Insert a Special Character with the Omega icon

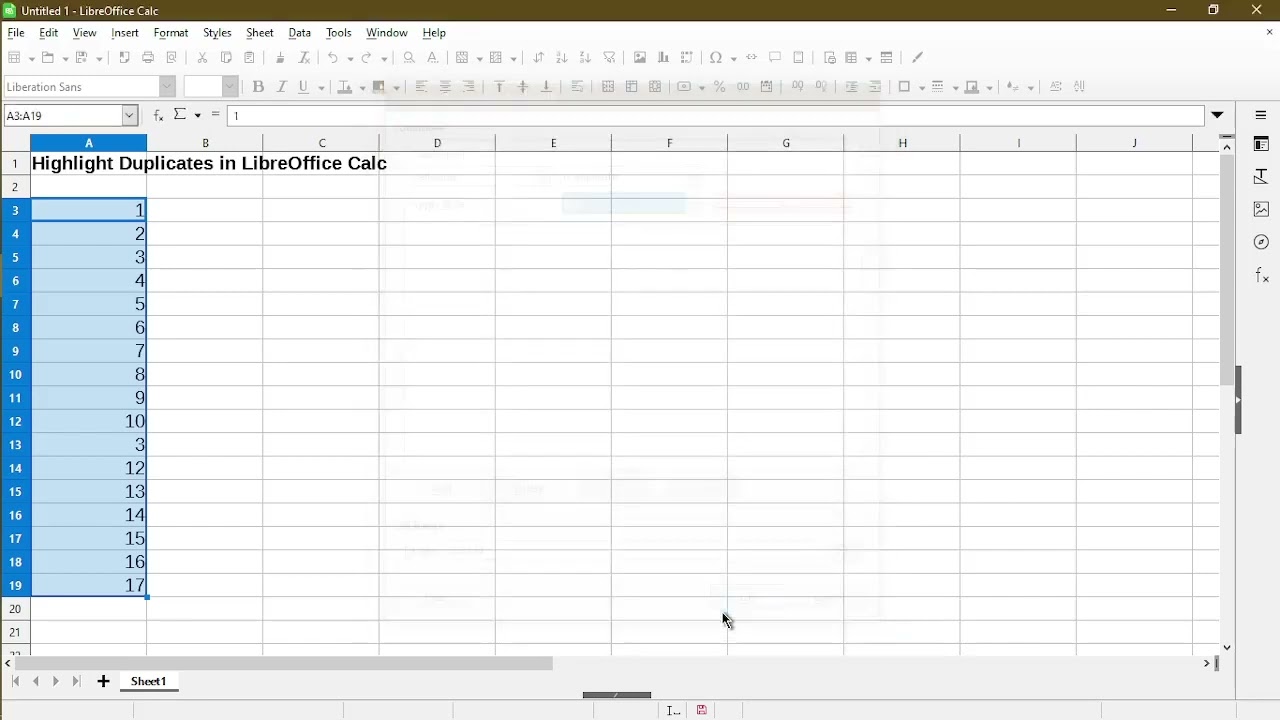716,57
